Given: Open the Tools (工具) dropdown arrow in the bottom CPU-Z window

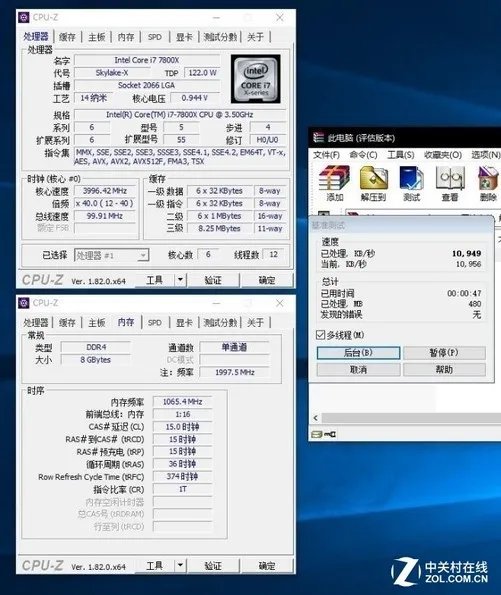Looking at the screenshot, I should point(181,565).
